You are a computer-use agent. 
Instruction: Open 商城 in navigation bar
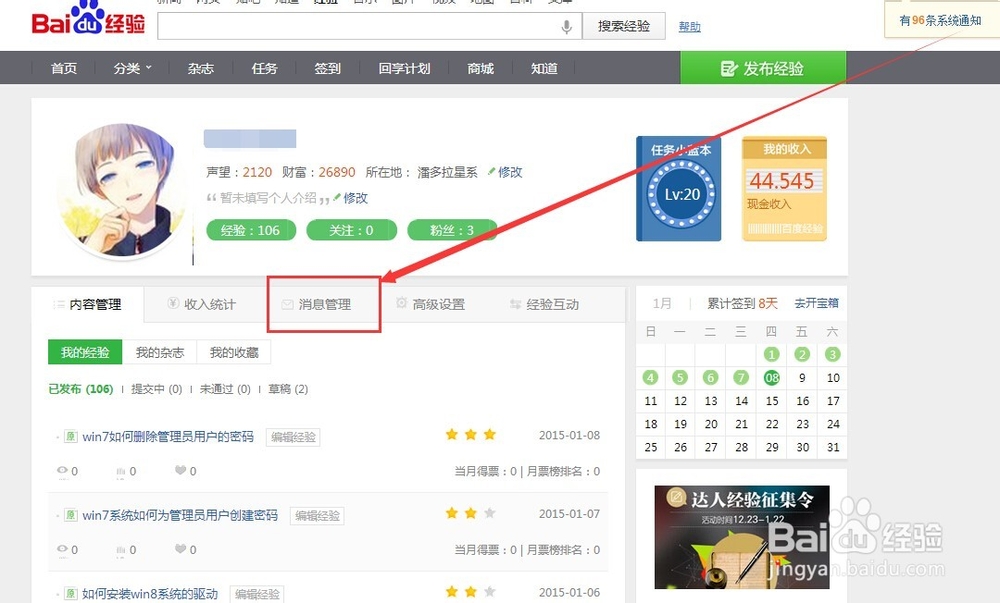pos(480,68)
